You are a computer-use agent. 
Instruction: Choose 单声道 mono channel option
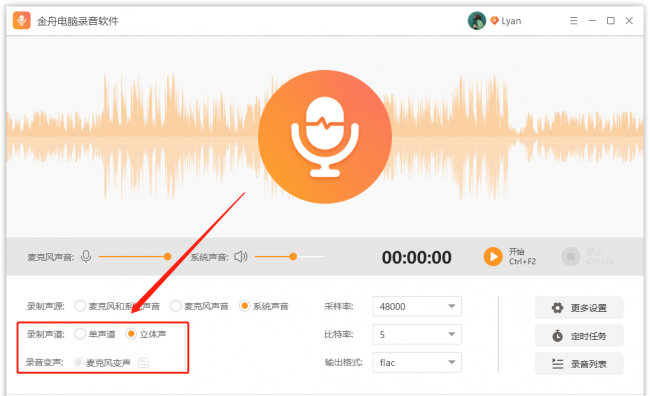point(80,334)
